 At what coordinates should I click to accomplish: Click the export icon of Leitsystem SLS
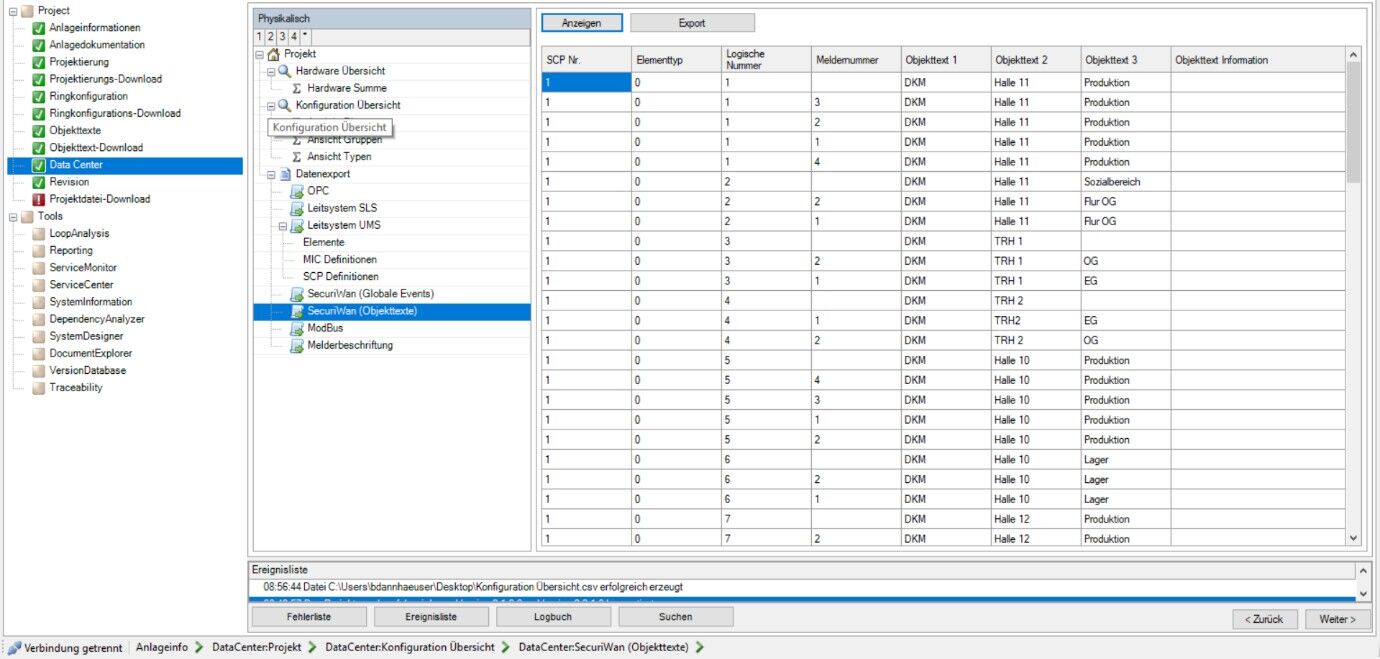297,208
